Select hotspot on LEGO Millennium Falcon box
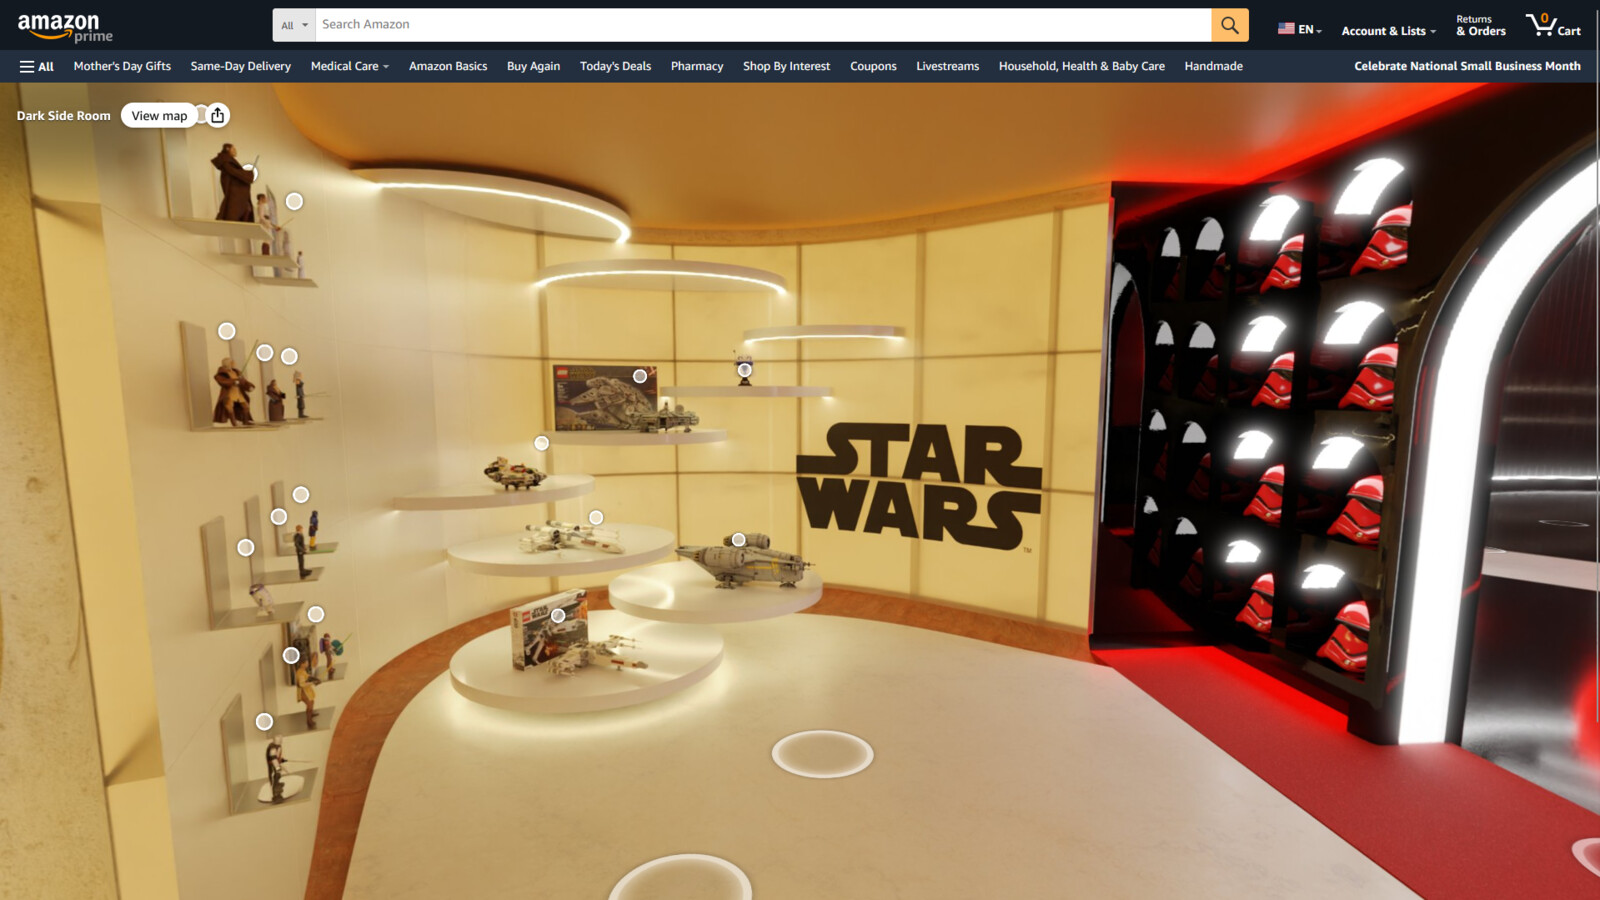 (640, 377)
